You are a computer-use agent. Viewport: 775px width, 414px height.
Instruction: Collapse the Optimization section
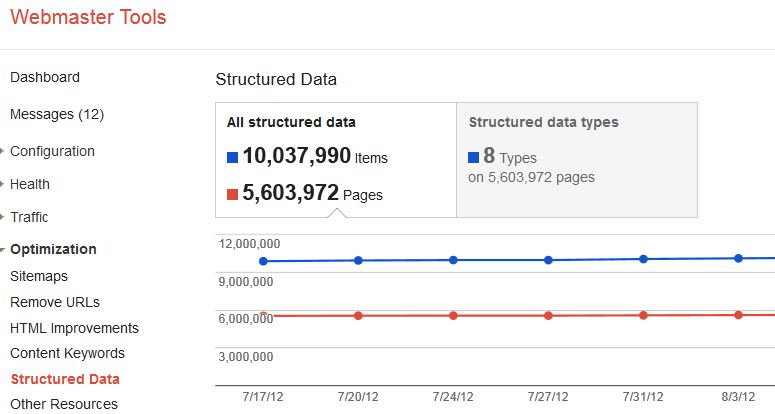pyautogui.click(x=4, y=250)
